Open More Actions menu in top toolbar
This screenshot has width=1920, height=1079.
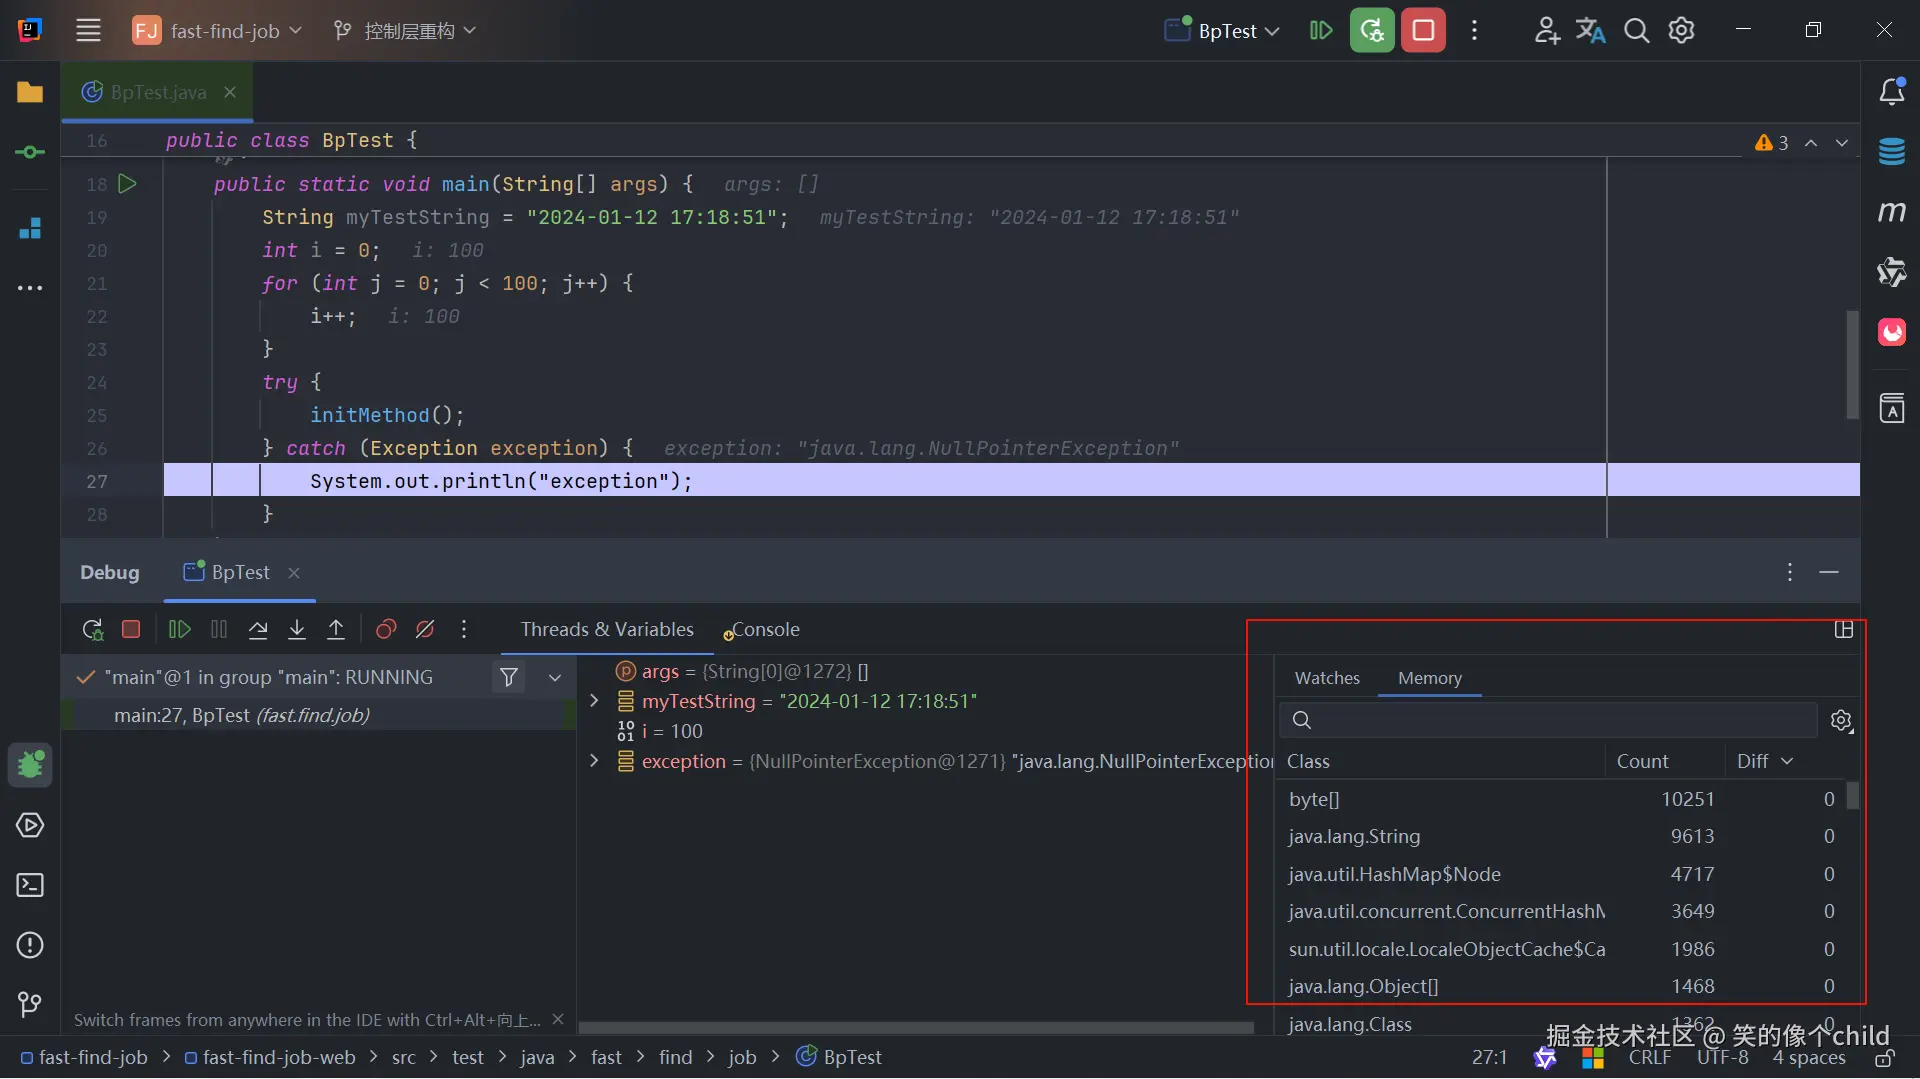[1474, 31]
